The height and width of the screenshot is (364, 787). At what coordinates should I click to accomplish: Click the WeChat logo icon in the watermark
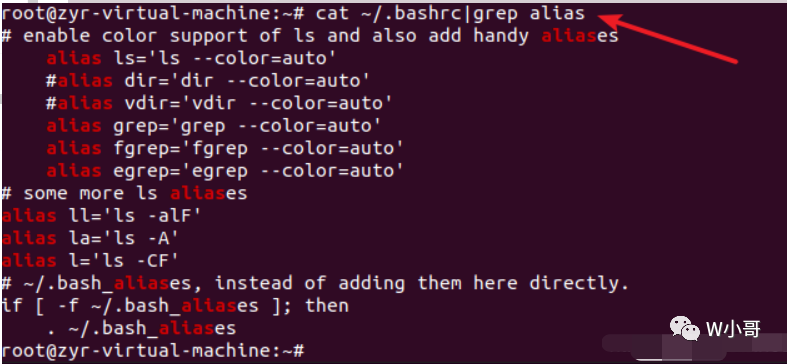coord(685,328)
